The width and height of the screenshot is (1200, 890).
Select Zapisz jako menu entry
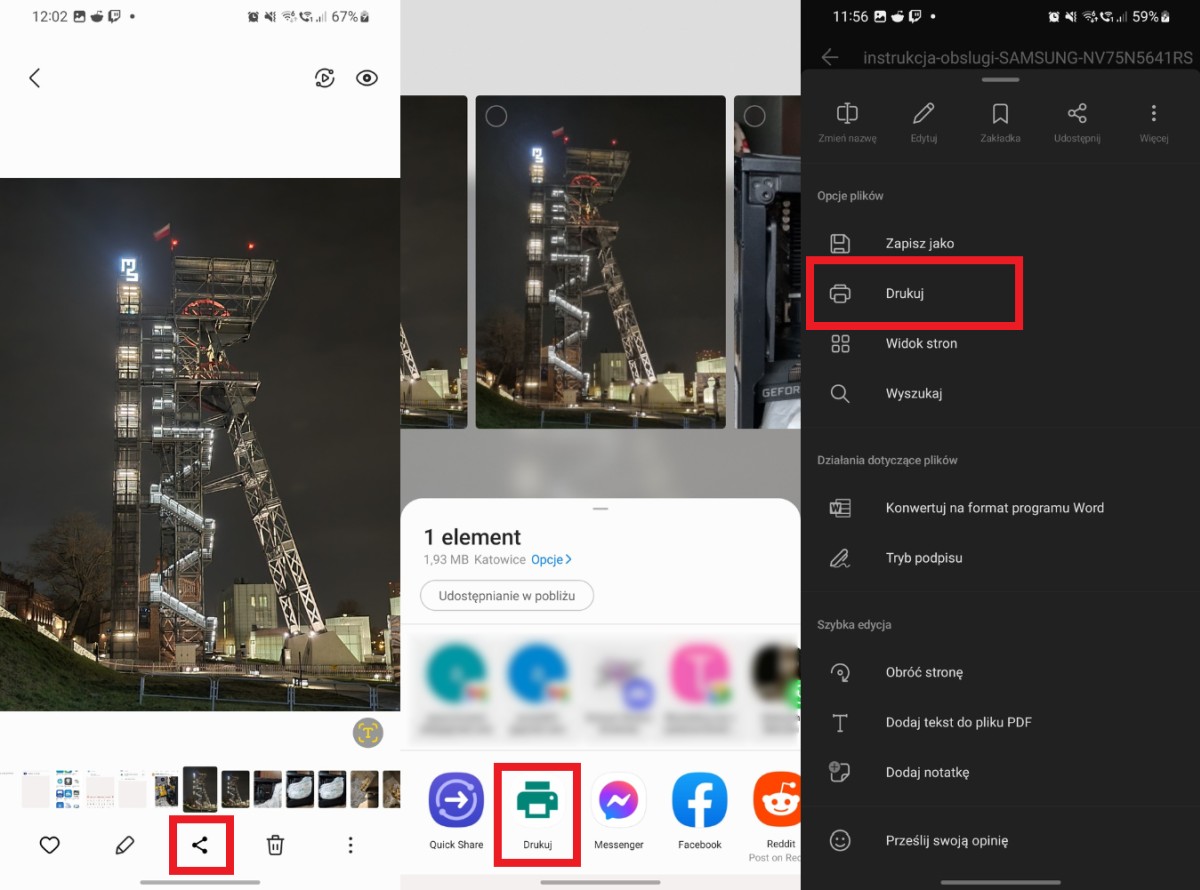(919, 243)
